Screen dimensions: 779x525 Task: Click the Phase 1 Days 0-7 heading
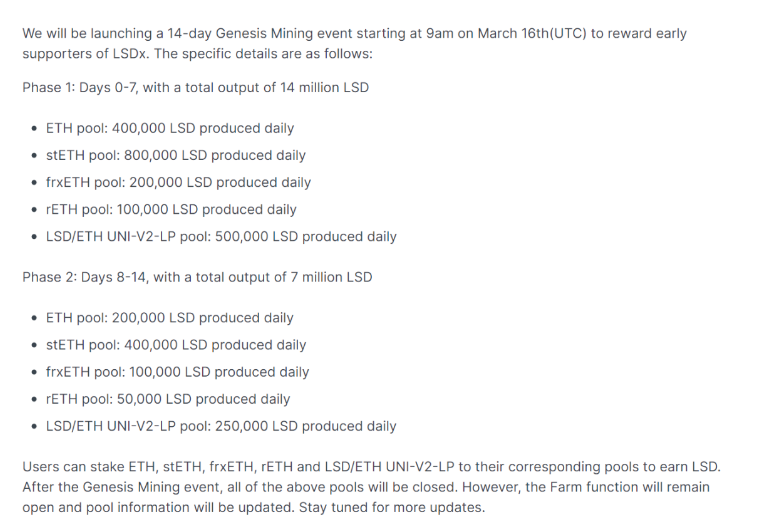[195, 87]
